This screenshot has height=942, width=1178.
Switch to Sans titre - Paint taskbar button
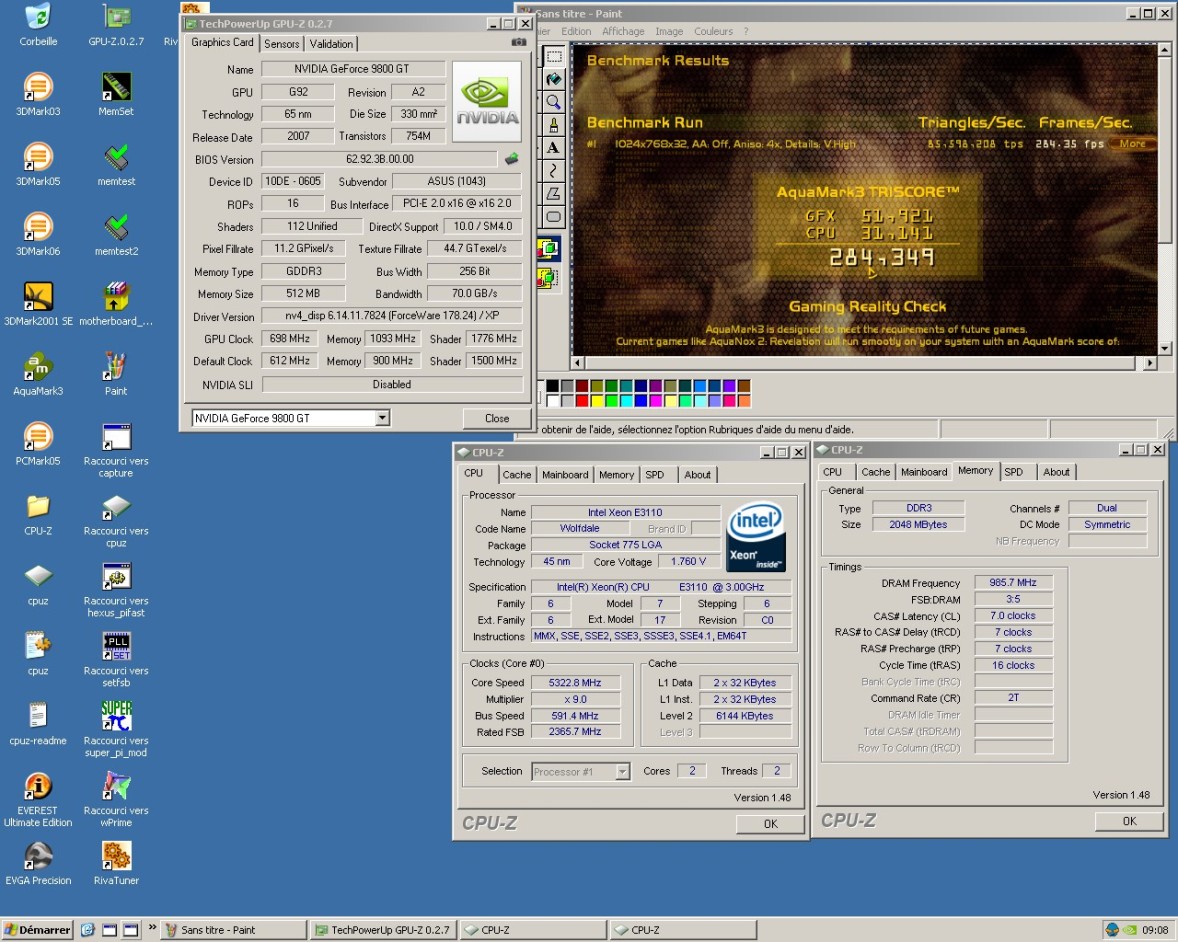(234, 930)
